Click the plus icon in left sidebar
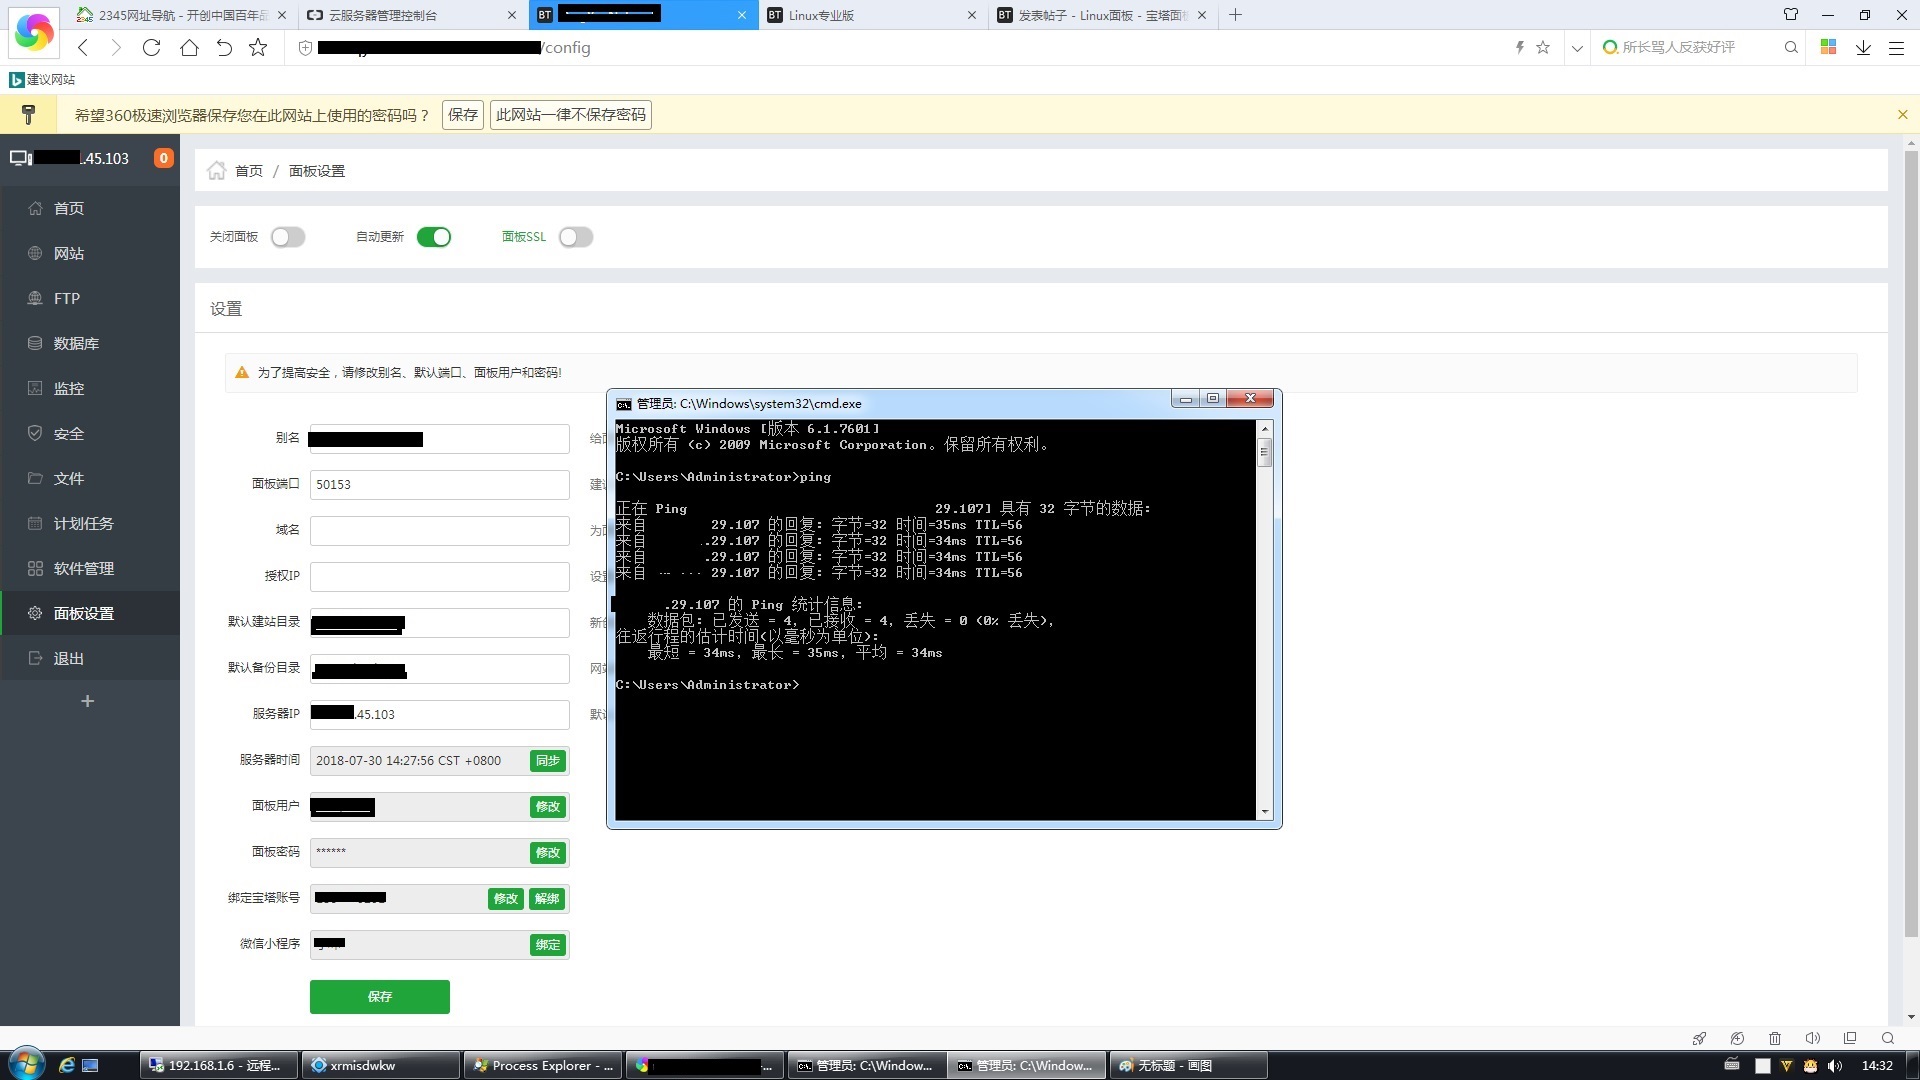 click(x=88, y=701)
